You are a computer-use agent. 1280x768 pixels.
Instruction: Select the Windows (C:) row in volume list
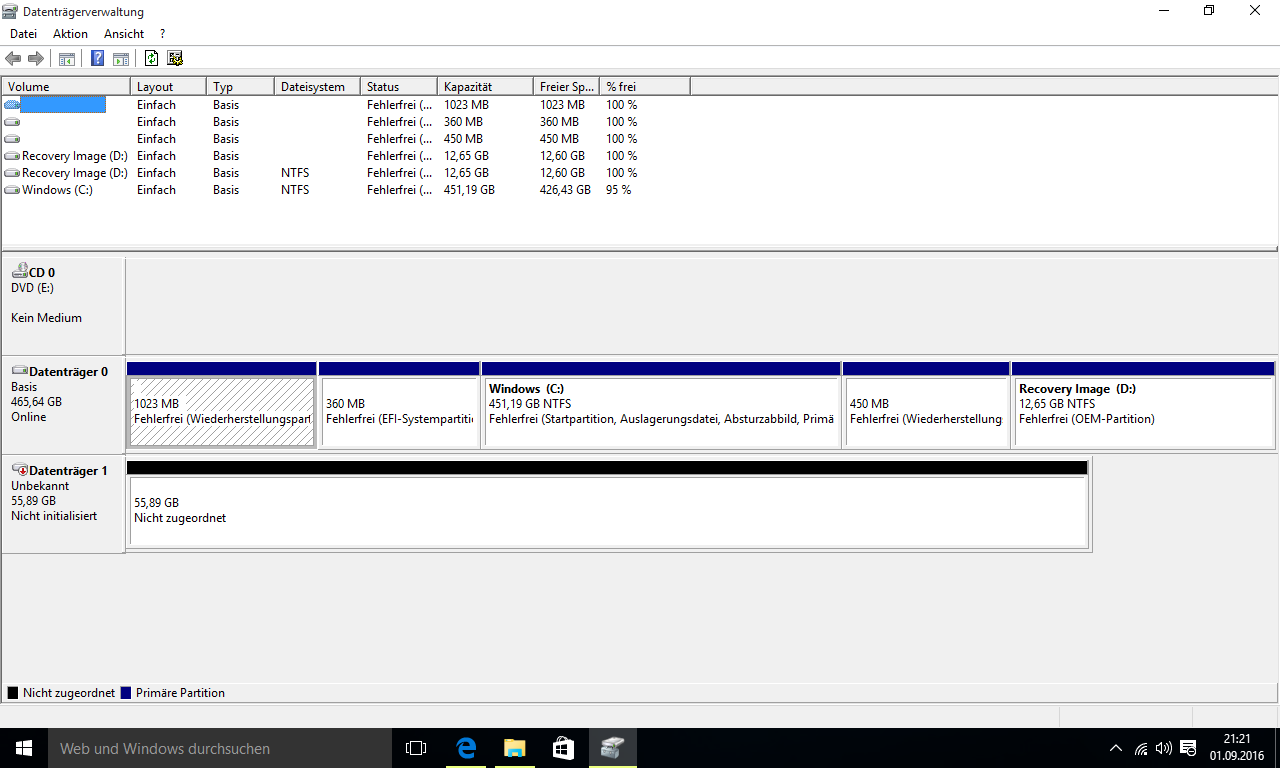pos(57,190)
